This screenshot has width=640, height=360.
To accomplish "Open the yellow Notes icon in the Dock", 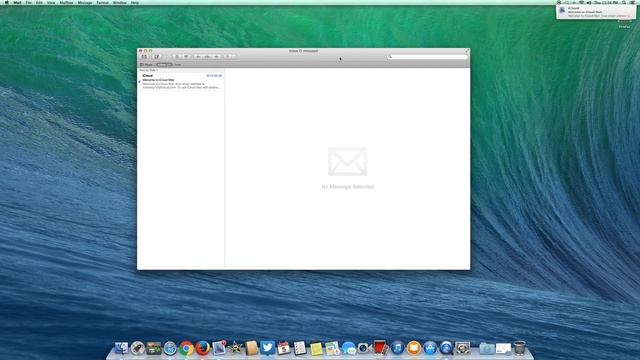I will 316,348.
